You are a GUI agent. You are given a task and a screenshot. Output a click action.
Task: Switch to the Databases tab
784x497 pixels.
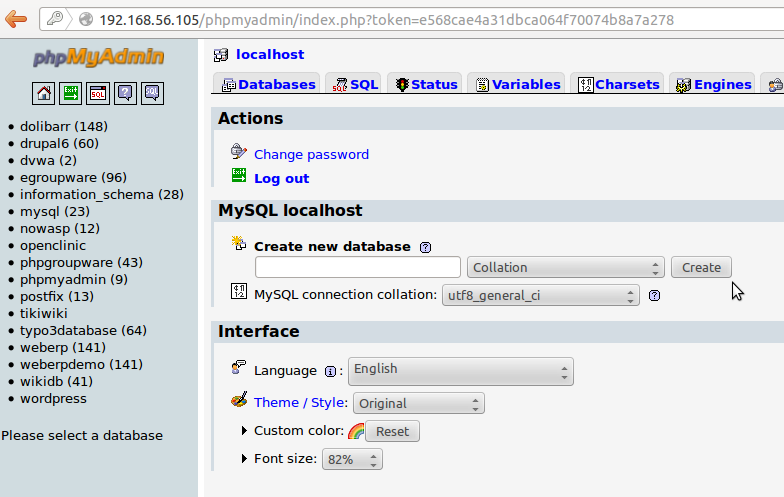[x=268, y=85]
